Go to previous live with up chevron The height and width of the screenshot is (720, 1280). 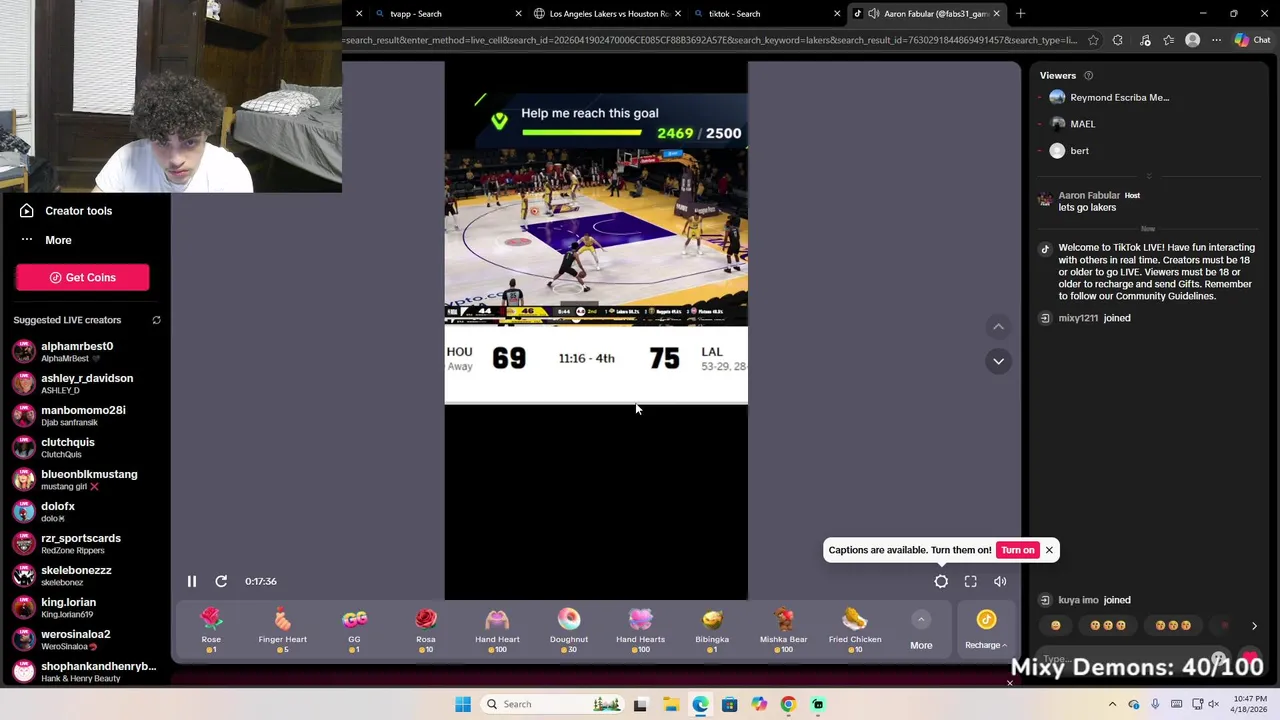pos(998,327)
